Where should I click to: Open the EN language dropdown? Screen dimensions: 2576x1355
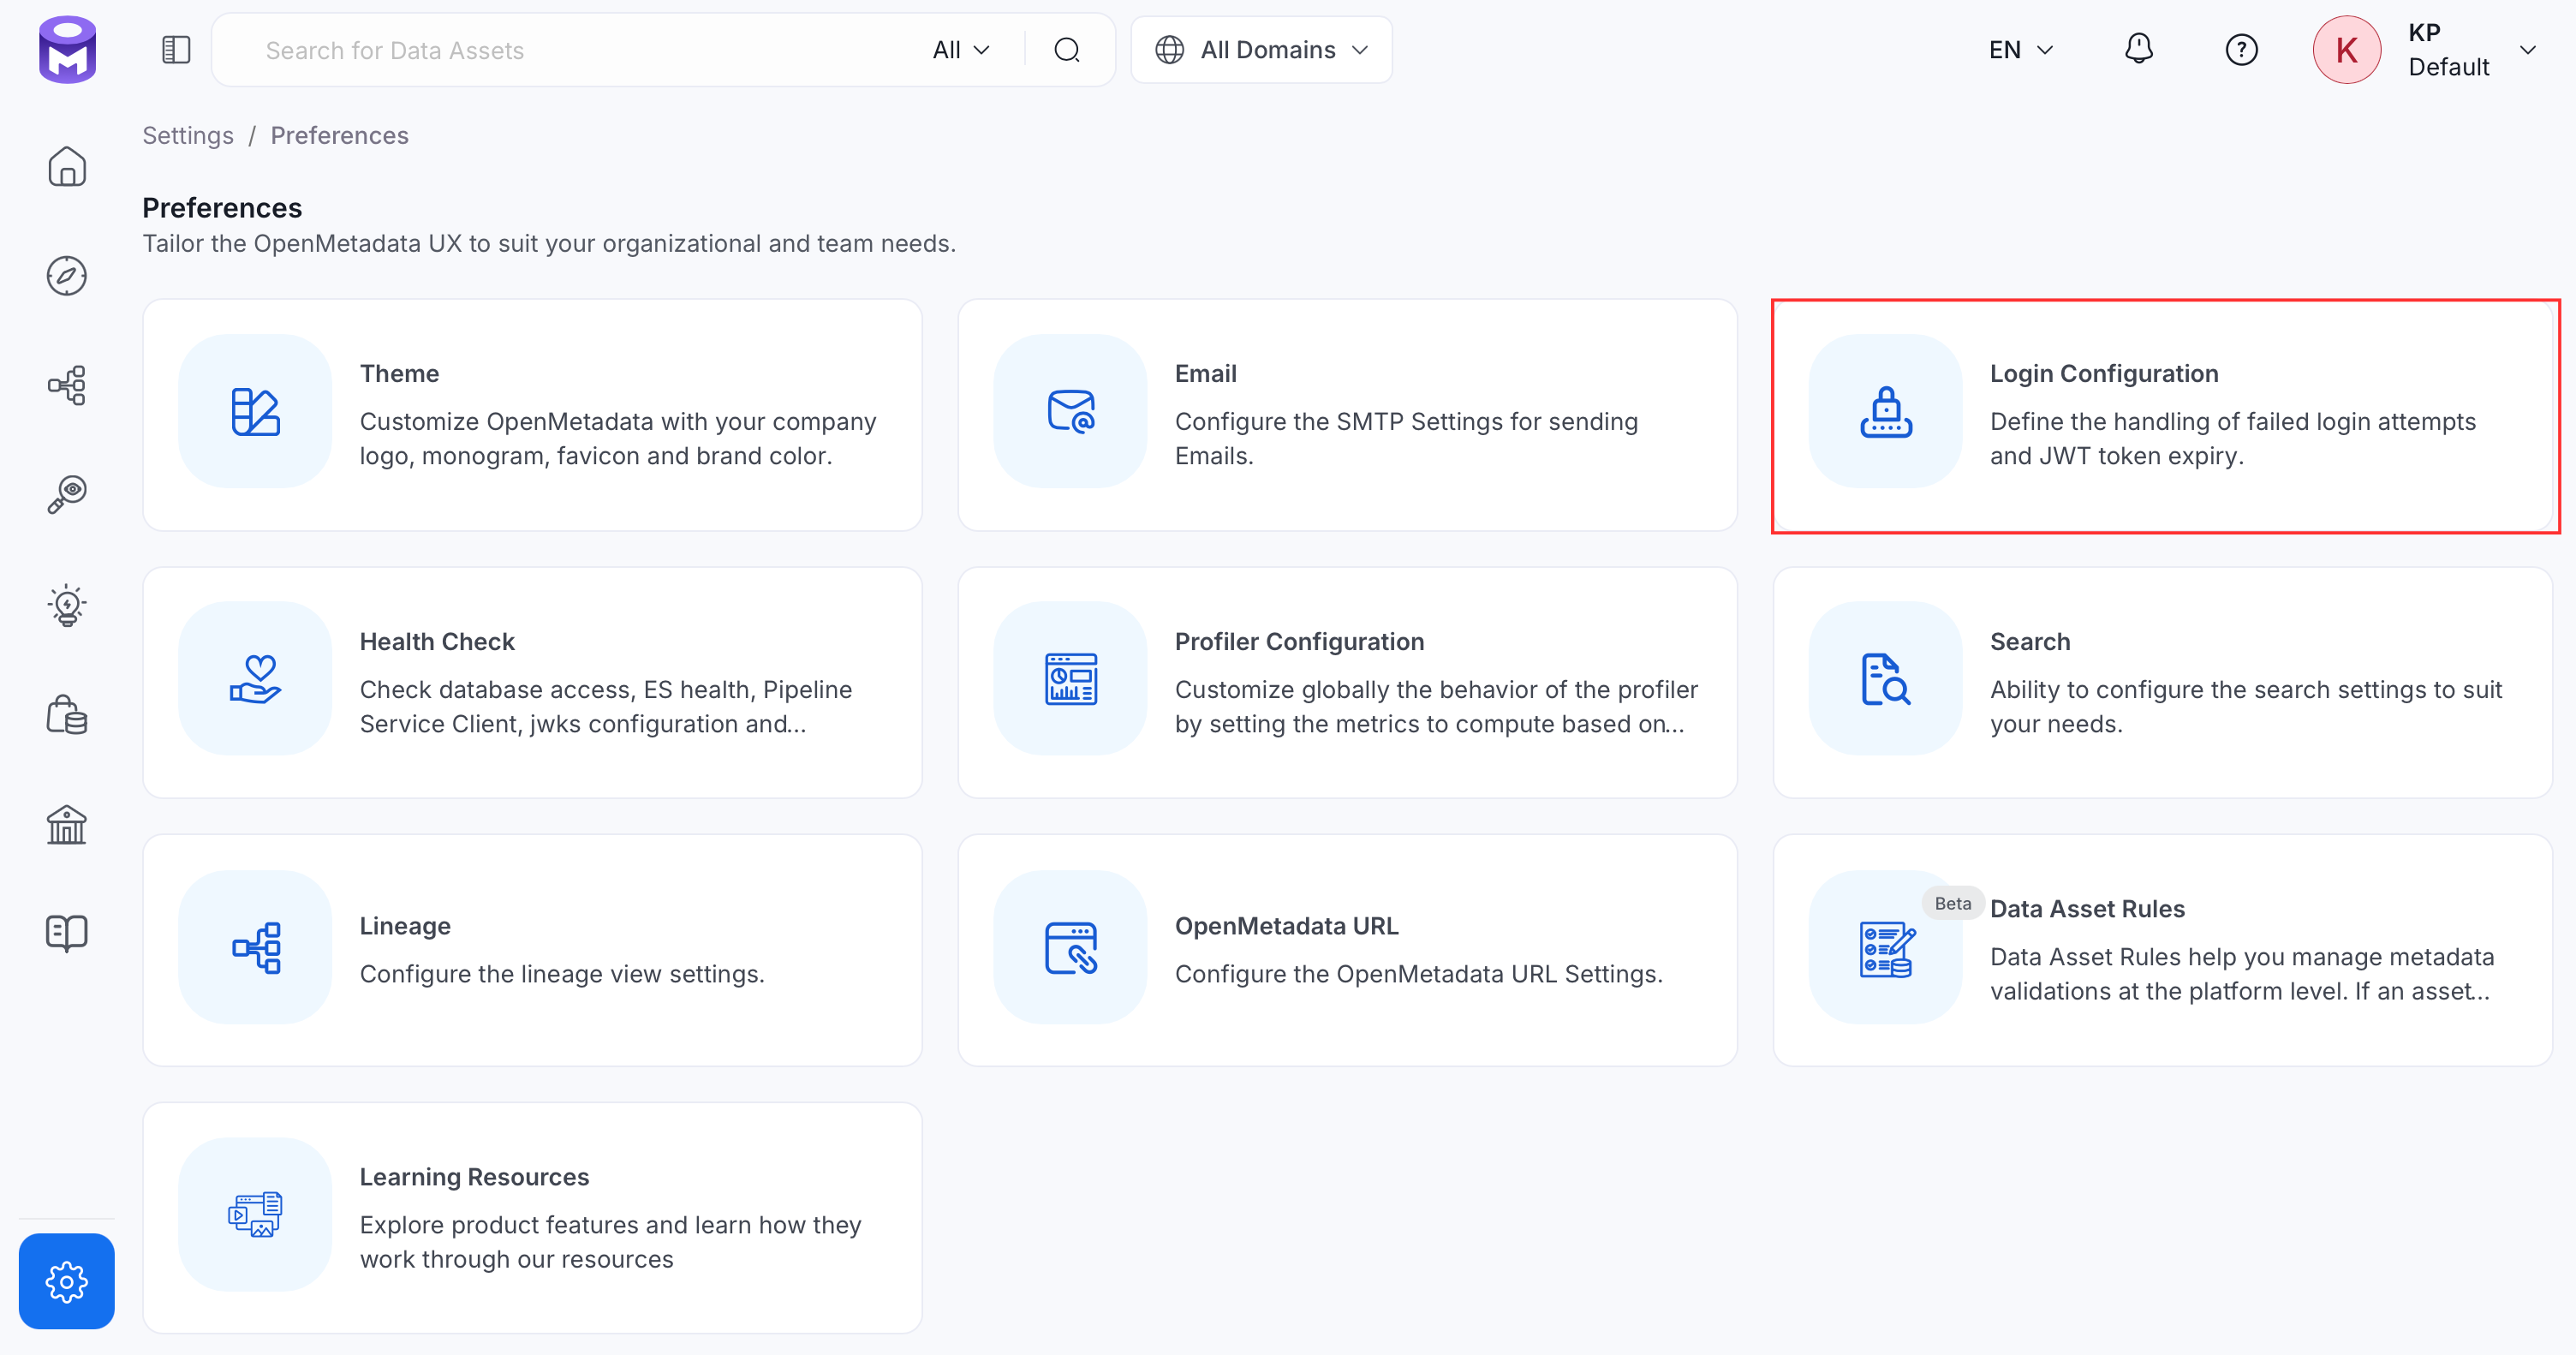point(2020,50)
